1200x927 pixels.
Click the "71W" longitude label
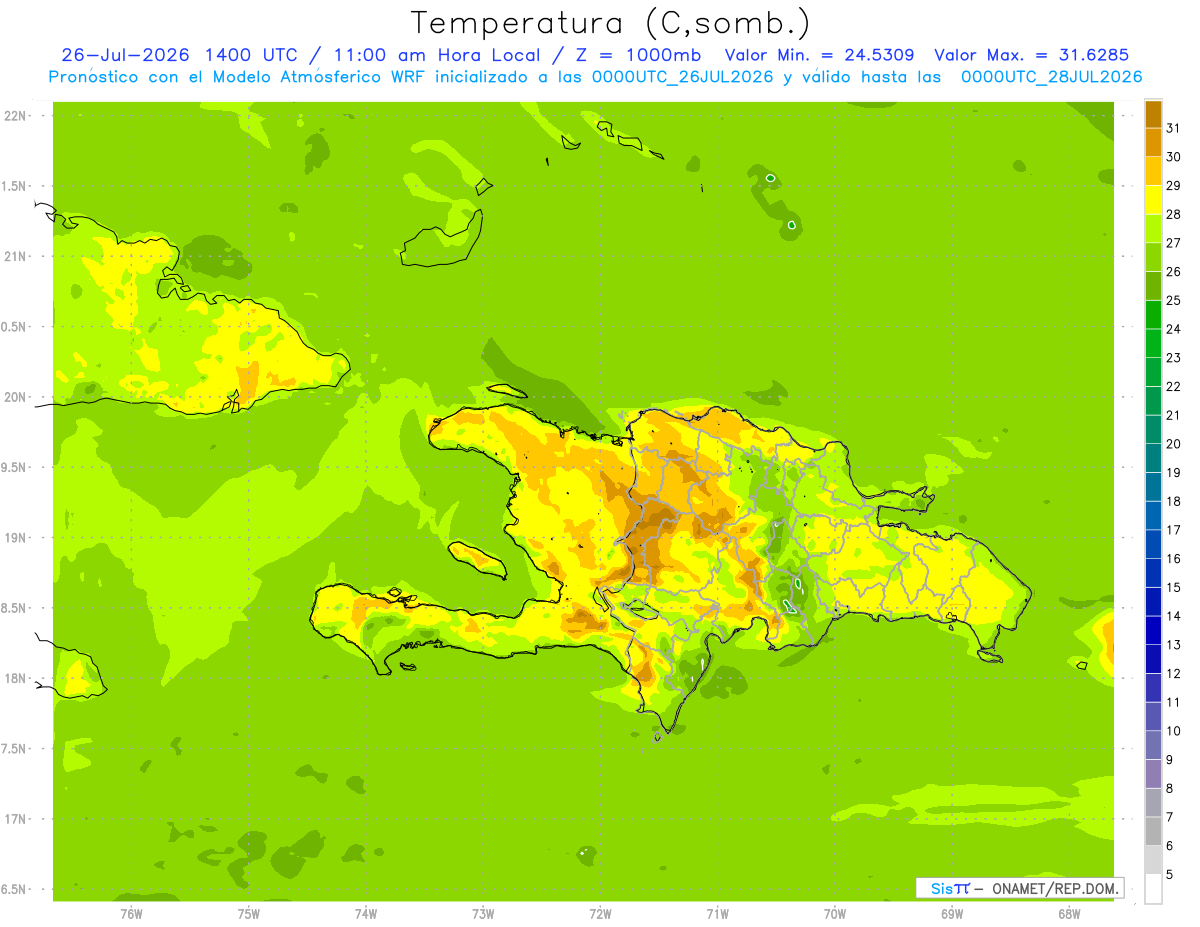(717, 914)
